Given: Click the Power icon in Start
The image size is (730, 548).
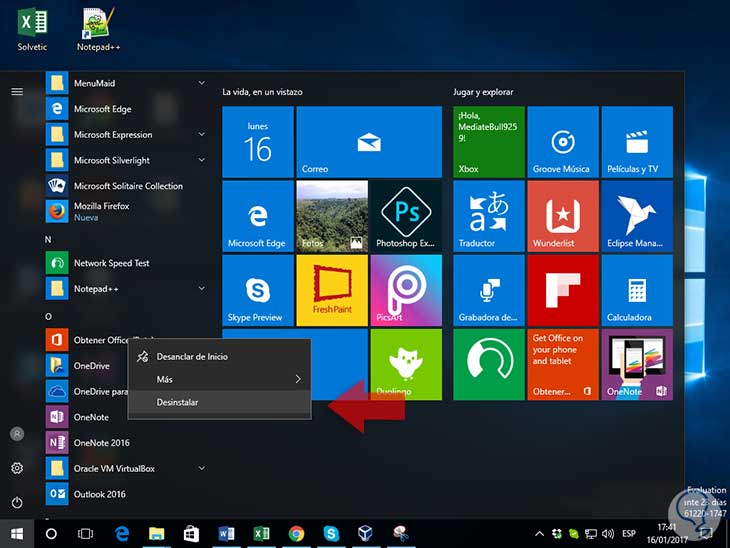Looking at the screenshot, I should (17, 502).
